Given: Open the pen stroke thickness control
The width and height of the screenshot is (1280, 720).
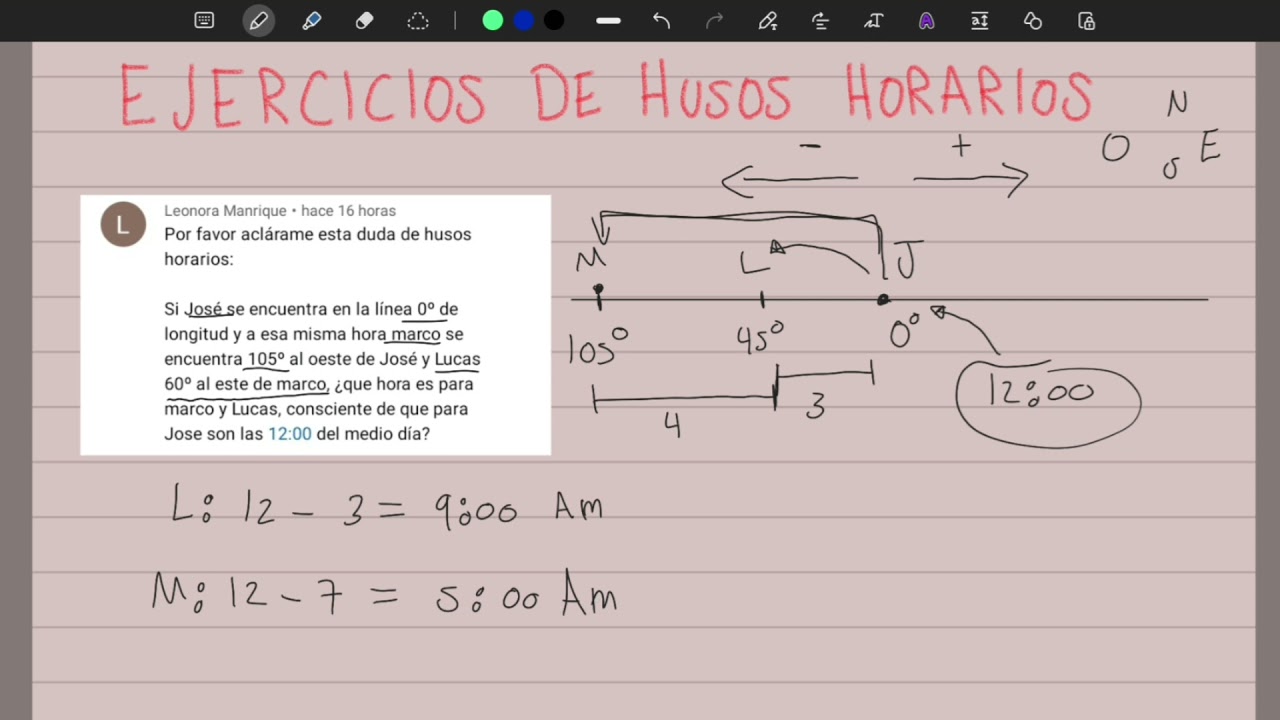Looking at the screenshot, I should tap(608, 20).
